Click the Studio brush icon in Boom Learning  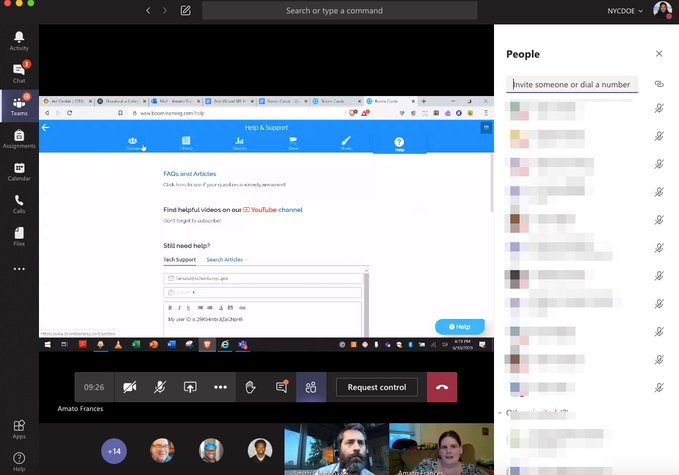point(346,143)
